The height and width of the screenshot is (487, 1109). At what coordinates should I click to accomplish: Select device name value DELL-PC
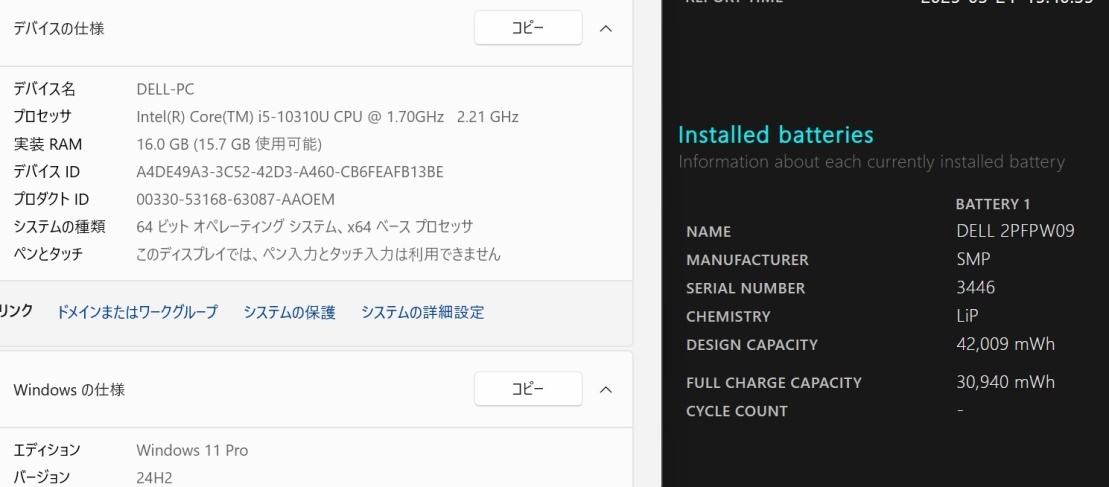click(165, 90)
